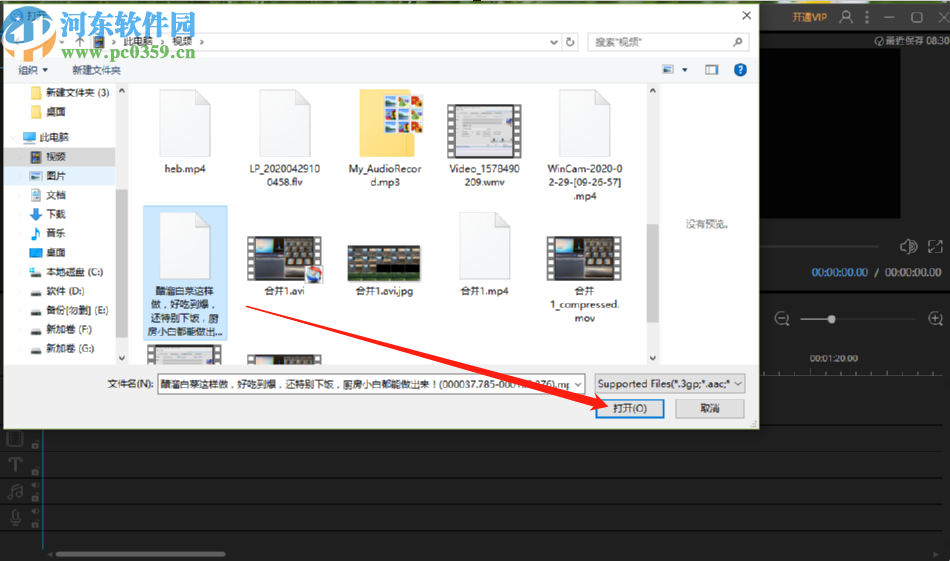The height and width of the screenshot is (561, 950).
Task: Select the file heb.mp4
Action: (x=185, y=132)
